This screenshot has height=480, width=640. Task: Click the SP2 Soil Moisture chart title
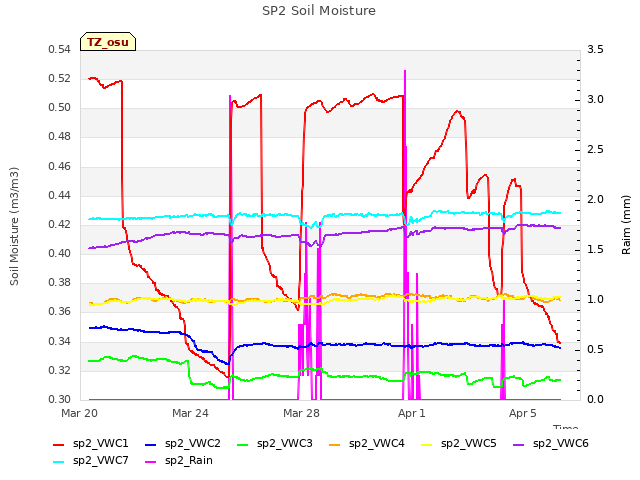tap(319, 11)
